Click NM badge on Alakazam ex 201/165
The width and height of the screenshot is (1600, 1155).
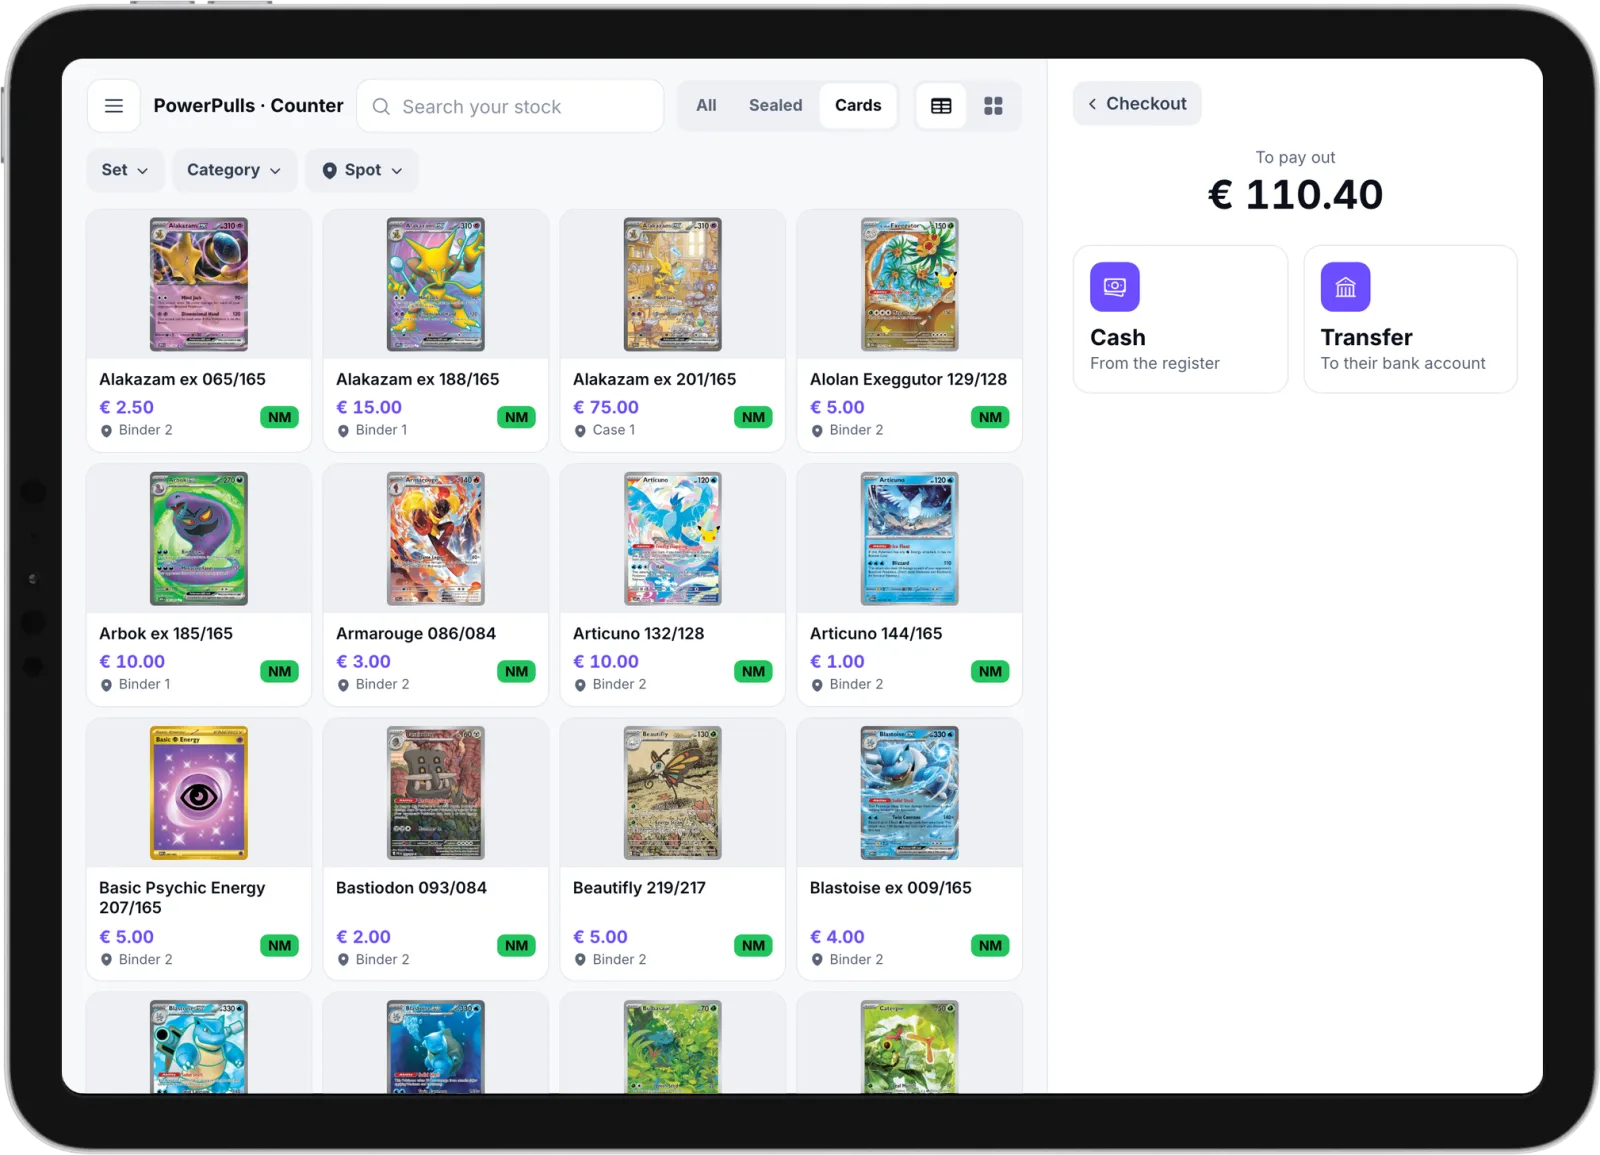pyautogui.click(x=753, y=417)
